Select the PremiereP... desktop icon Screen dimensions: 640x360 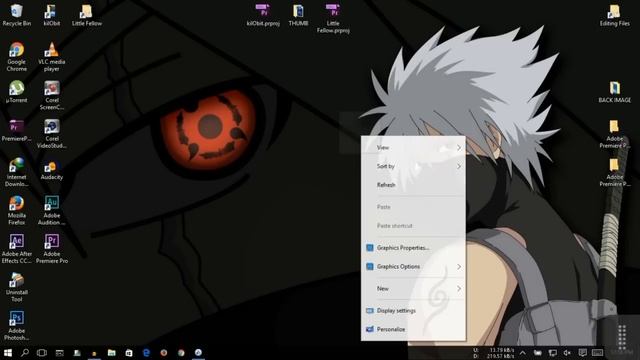[16, 131]
